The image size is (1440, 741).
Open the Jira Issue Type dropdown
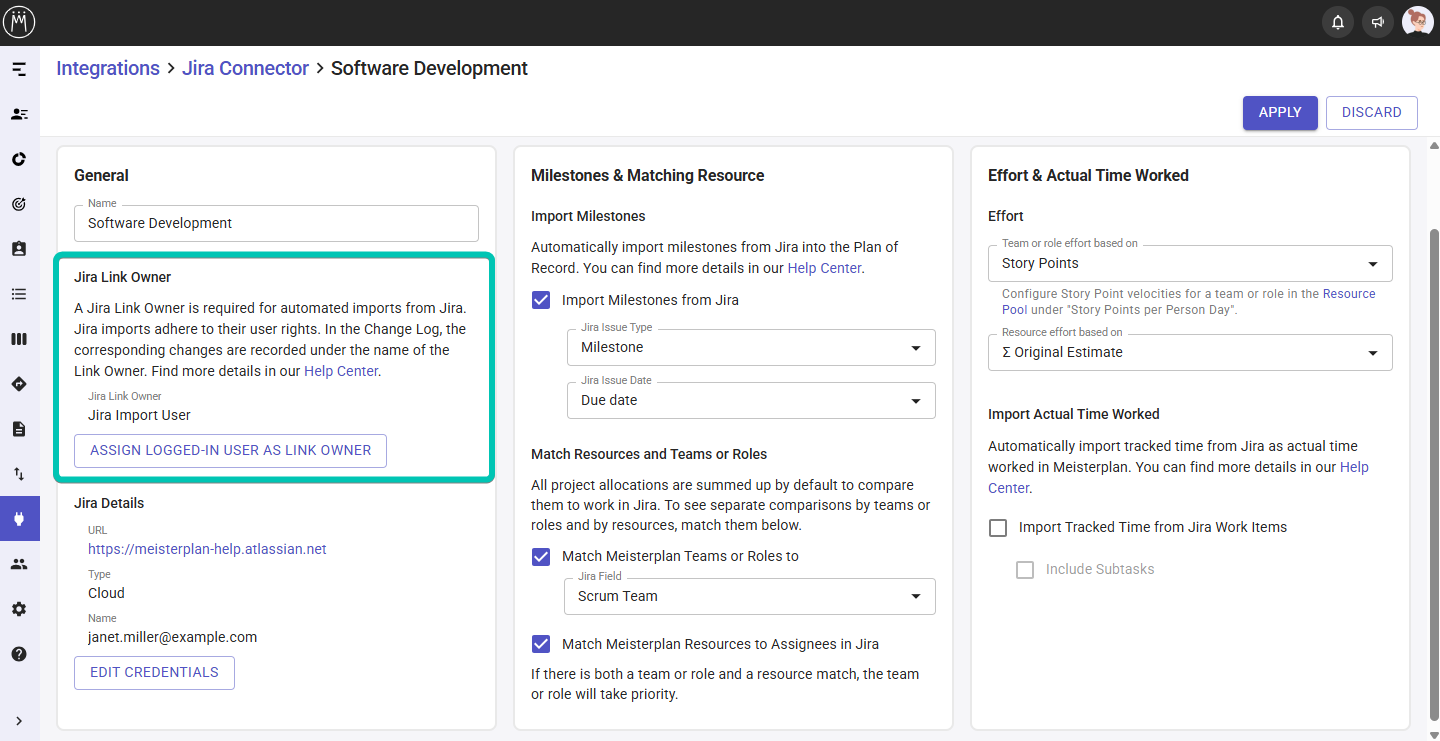tap(751, 347)
